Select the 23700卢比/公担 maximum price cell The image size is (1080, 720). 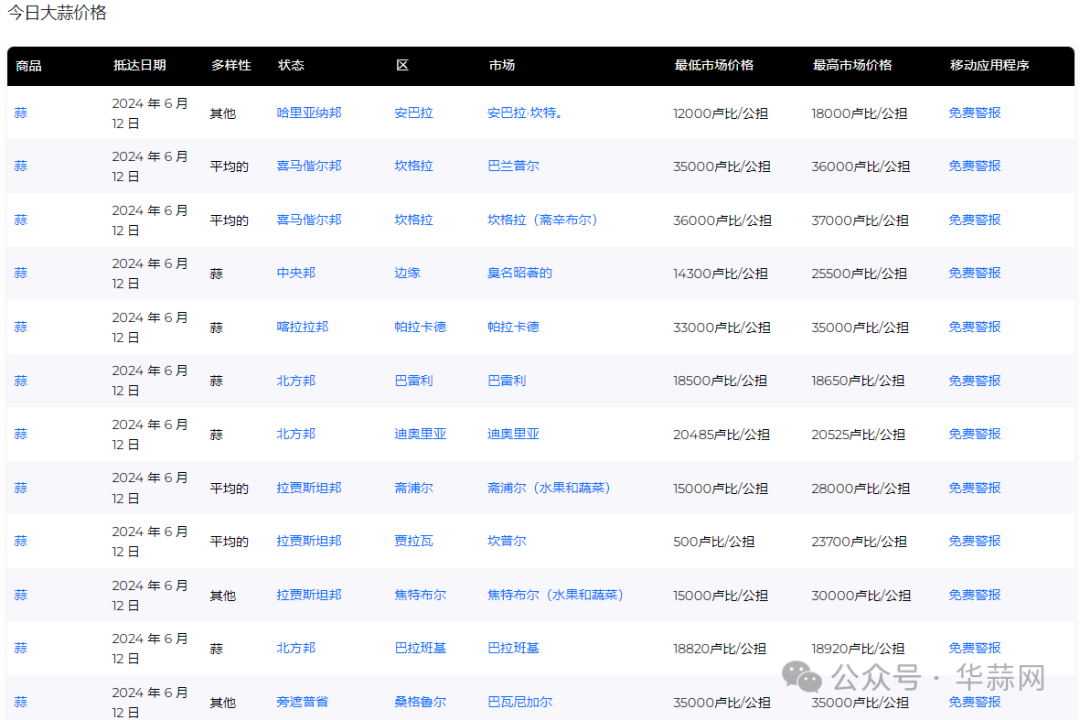[858, 541]
